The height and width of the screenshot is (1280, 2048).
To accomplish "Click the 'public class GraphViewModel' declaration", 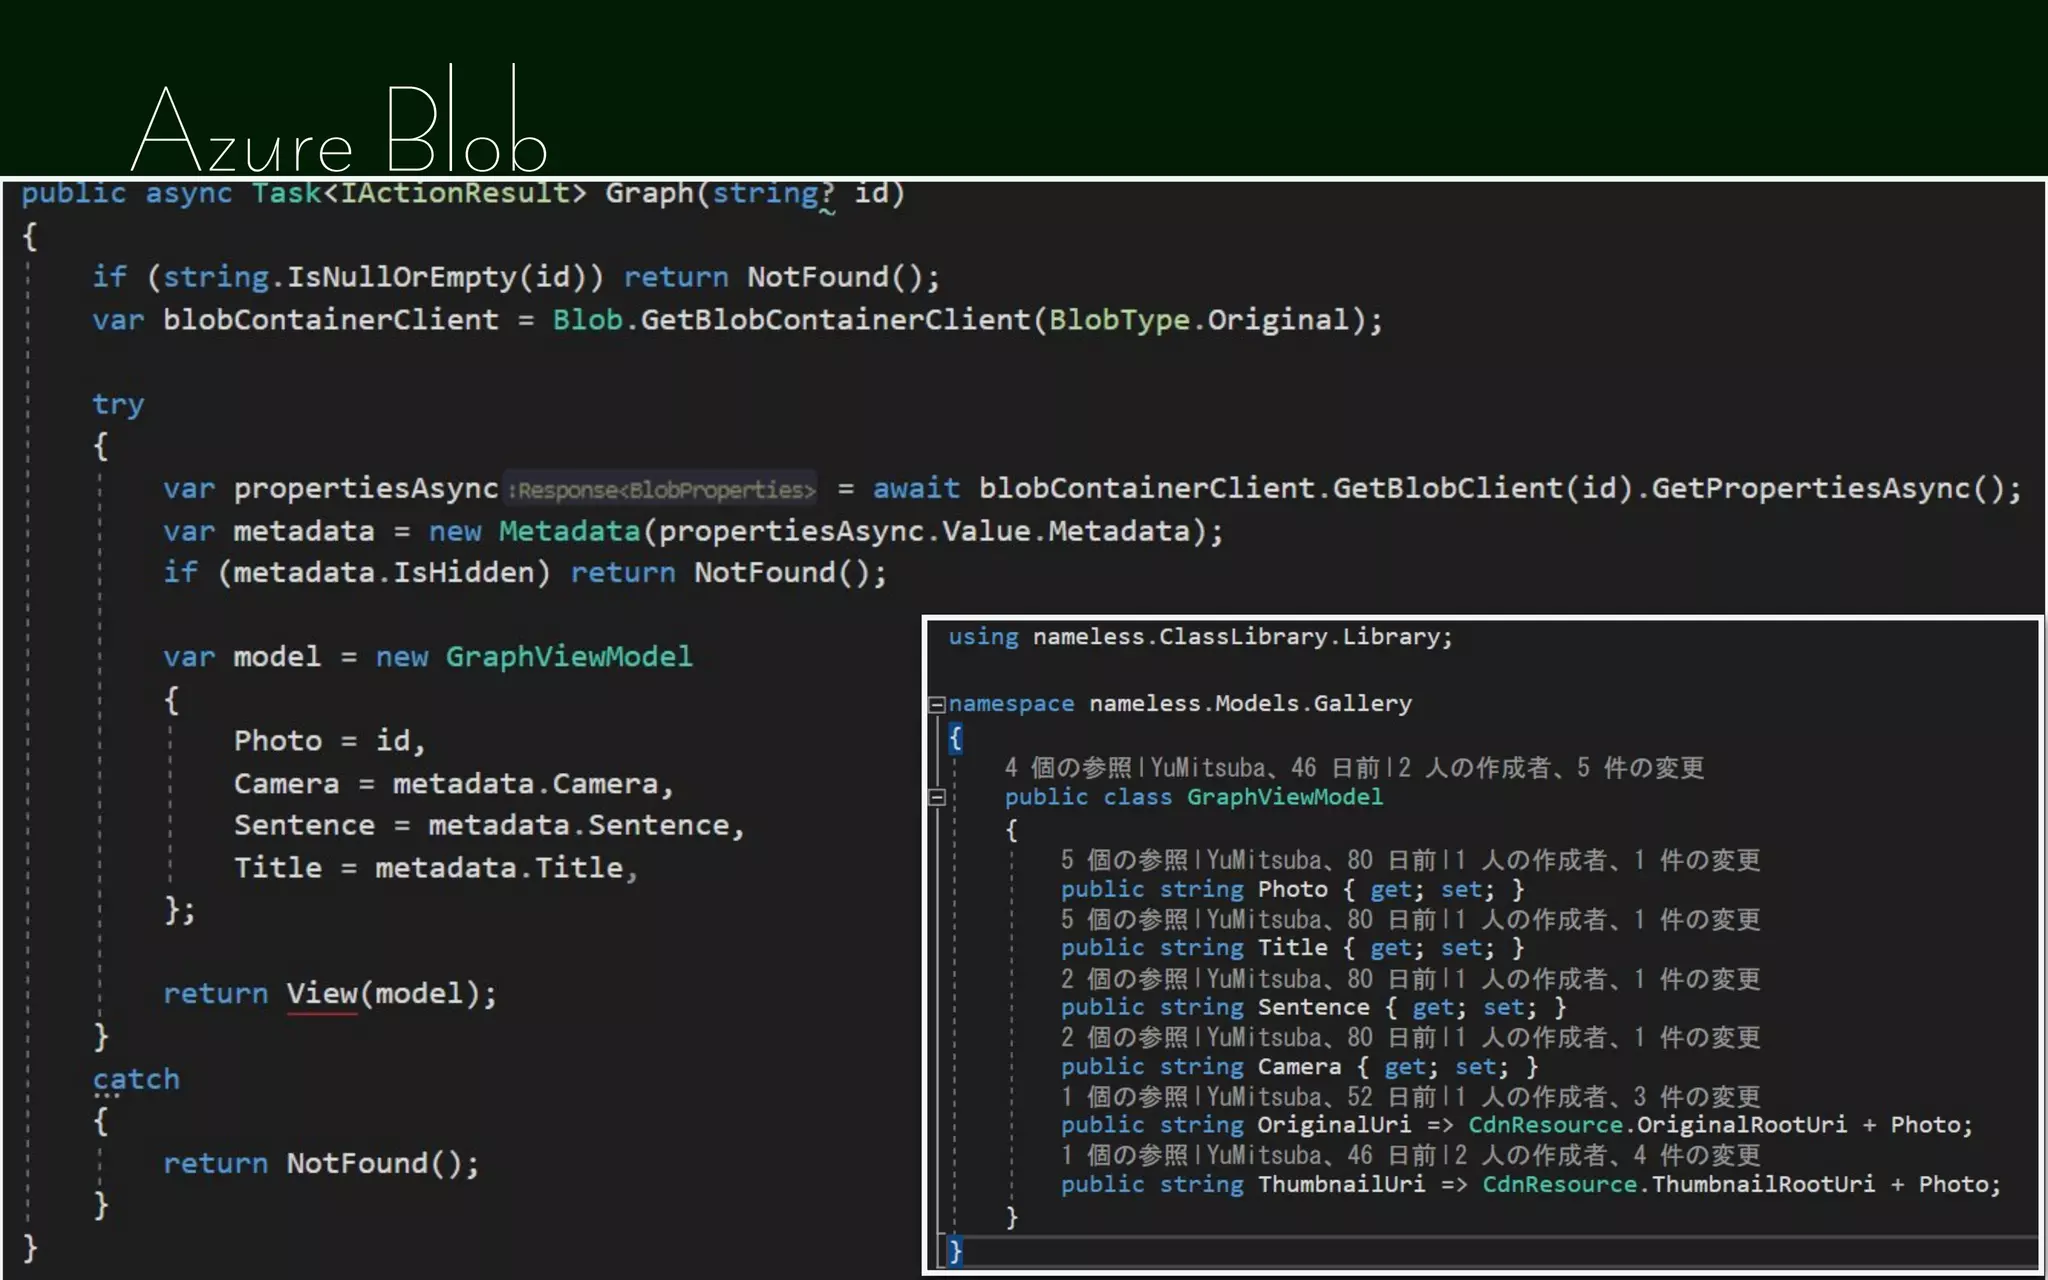I will [1194, 797].
